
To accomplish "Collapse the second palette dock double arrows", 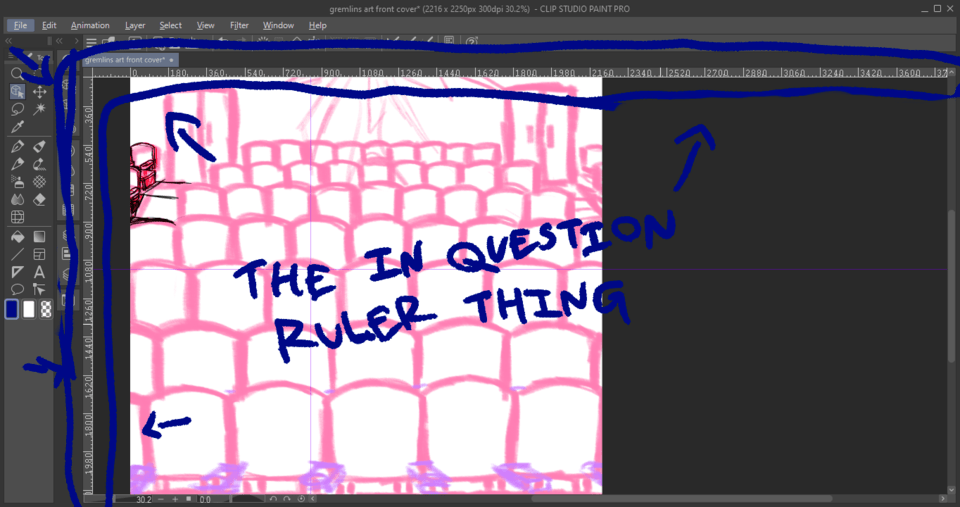I will pyautogui.click(x=59, y=41).
